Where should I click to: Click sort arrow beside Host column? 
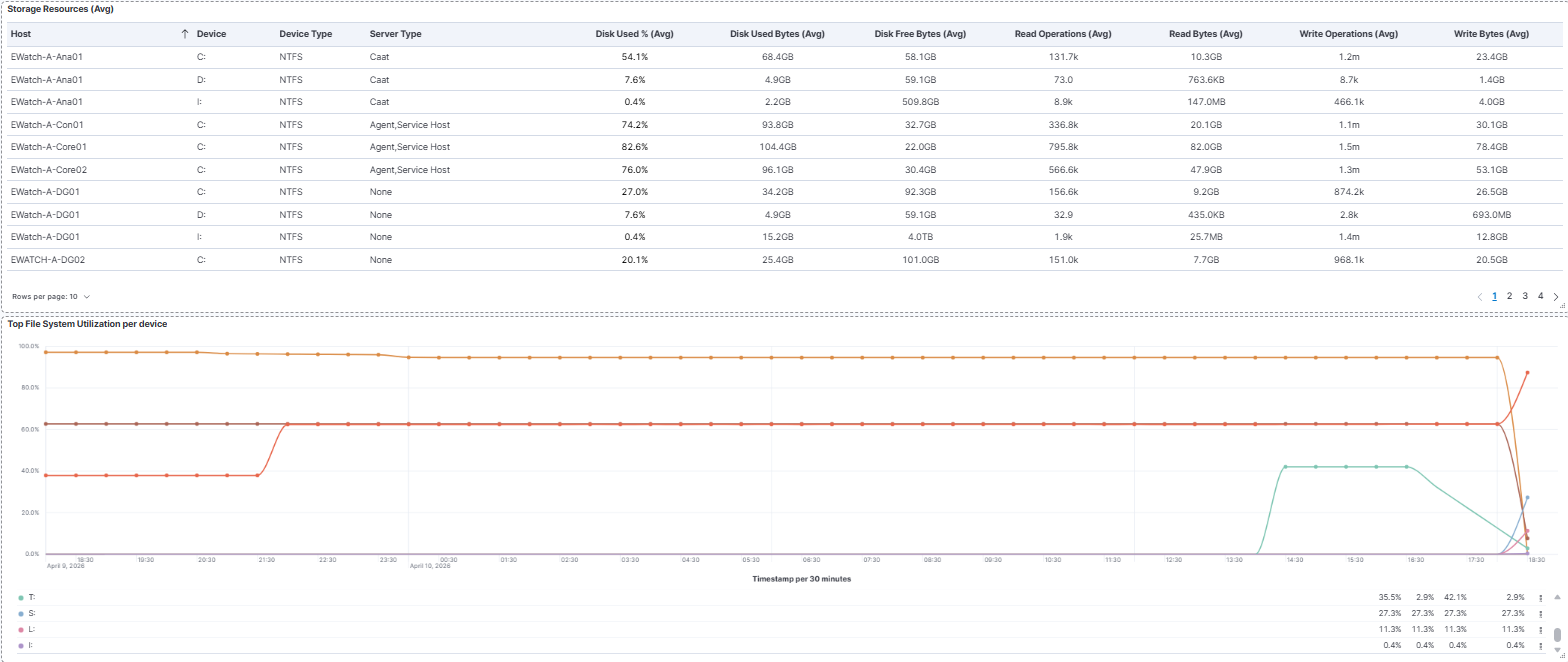(x=184, y=34)
